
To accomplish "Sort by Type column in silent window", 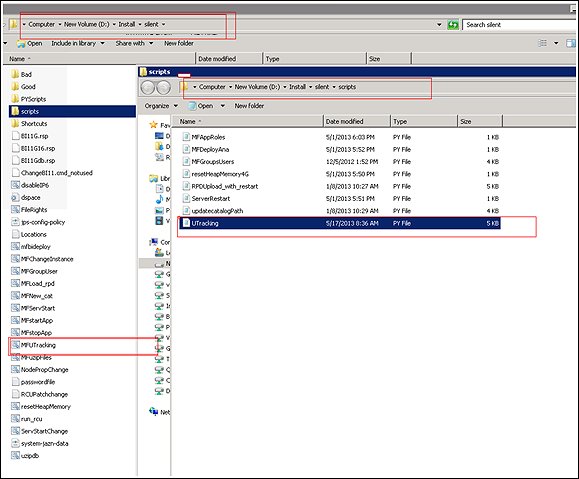I will click(x=314, y=59).
